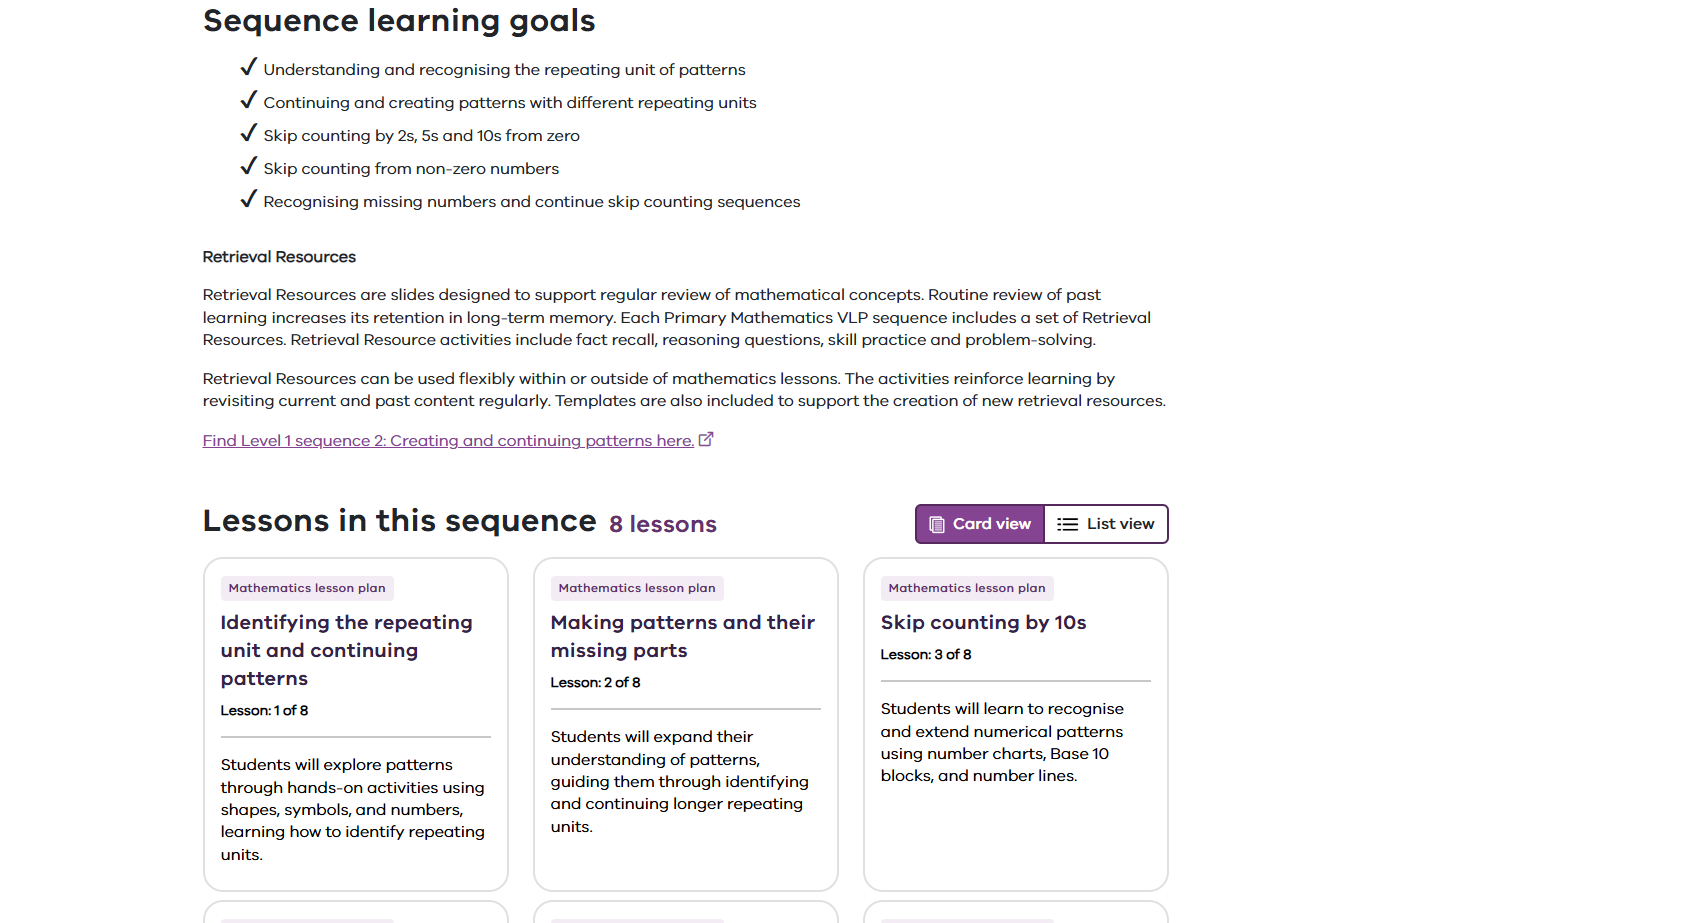Switch to Card view

point(980,524)
